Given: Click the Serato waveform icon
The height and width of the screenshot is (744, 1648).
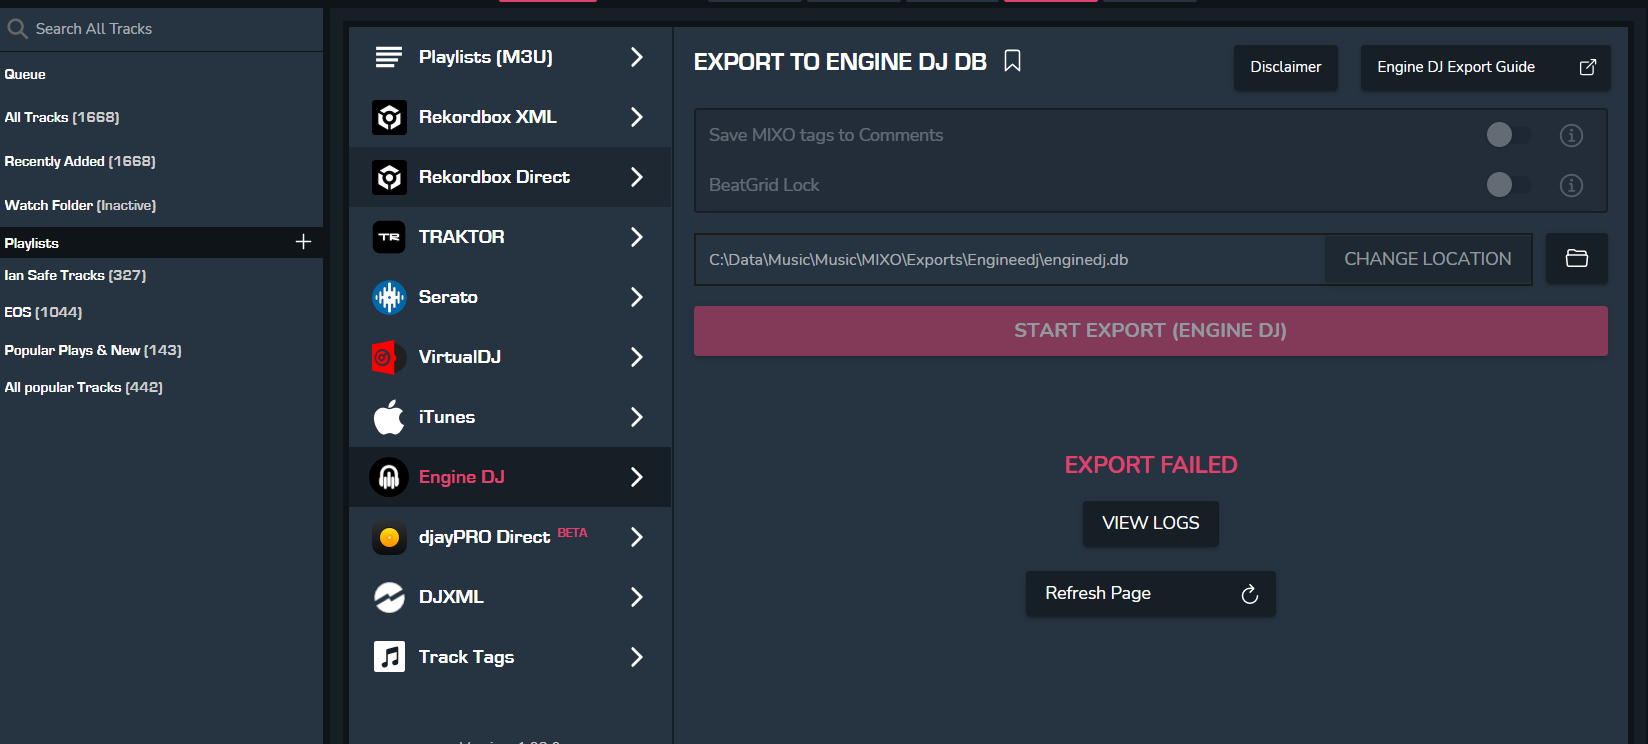Looking at the screenshot, I should point(389,297).
